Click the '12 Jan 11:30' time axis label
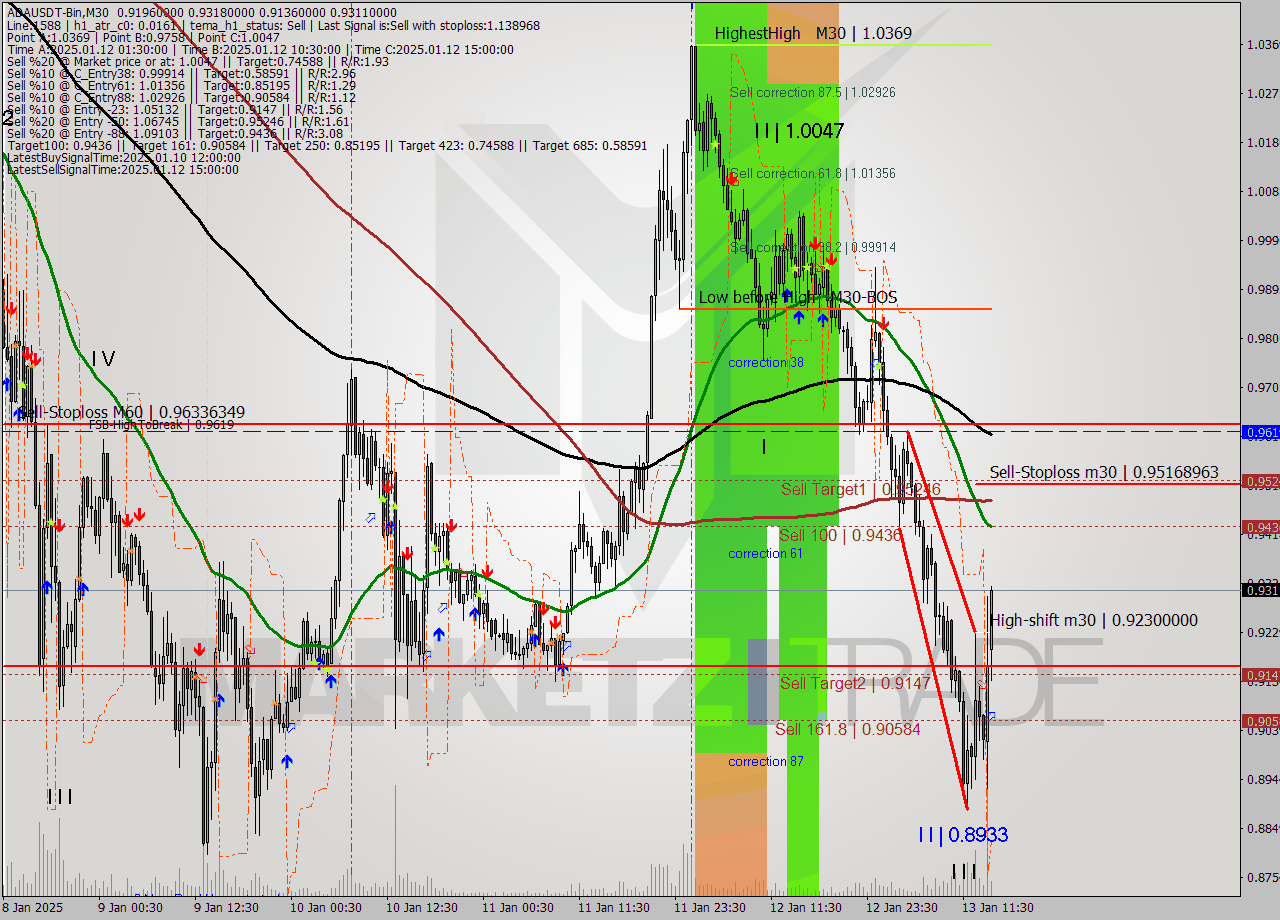The image size is (1280, 920). 807,907
